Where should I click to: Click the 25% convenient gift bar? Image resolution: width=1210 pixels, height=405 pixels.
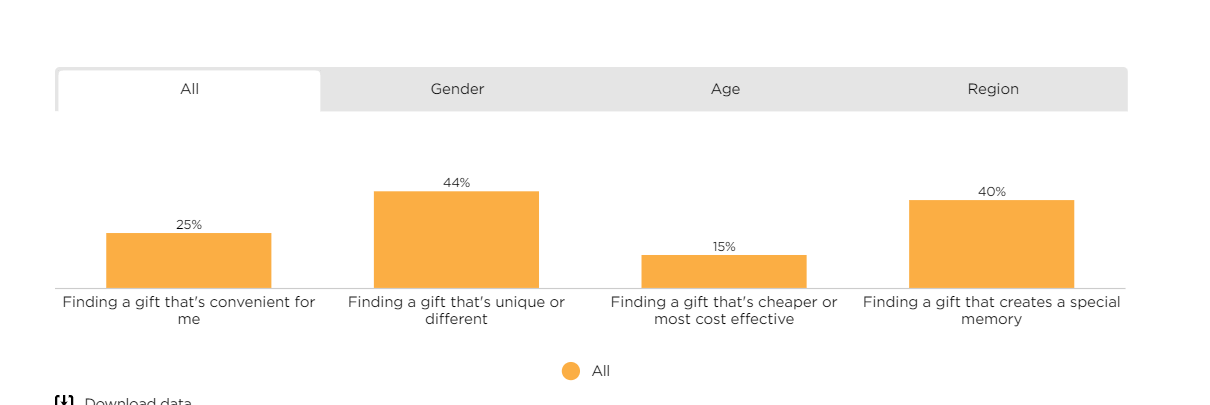tap(189, 261)
